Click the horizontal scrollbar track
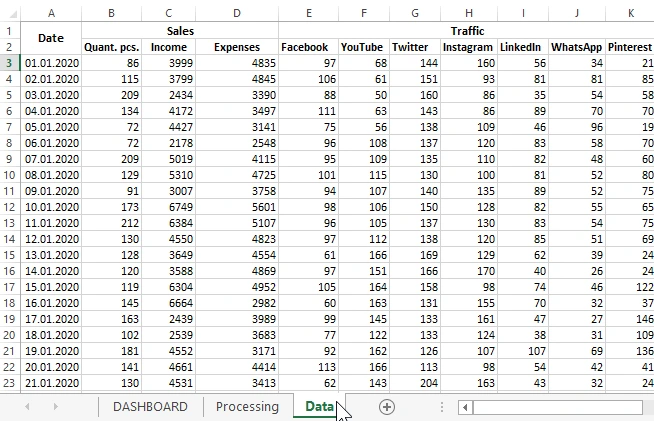Image resolution: width=654 pixels, height=421 pixels. [558, 407]
